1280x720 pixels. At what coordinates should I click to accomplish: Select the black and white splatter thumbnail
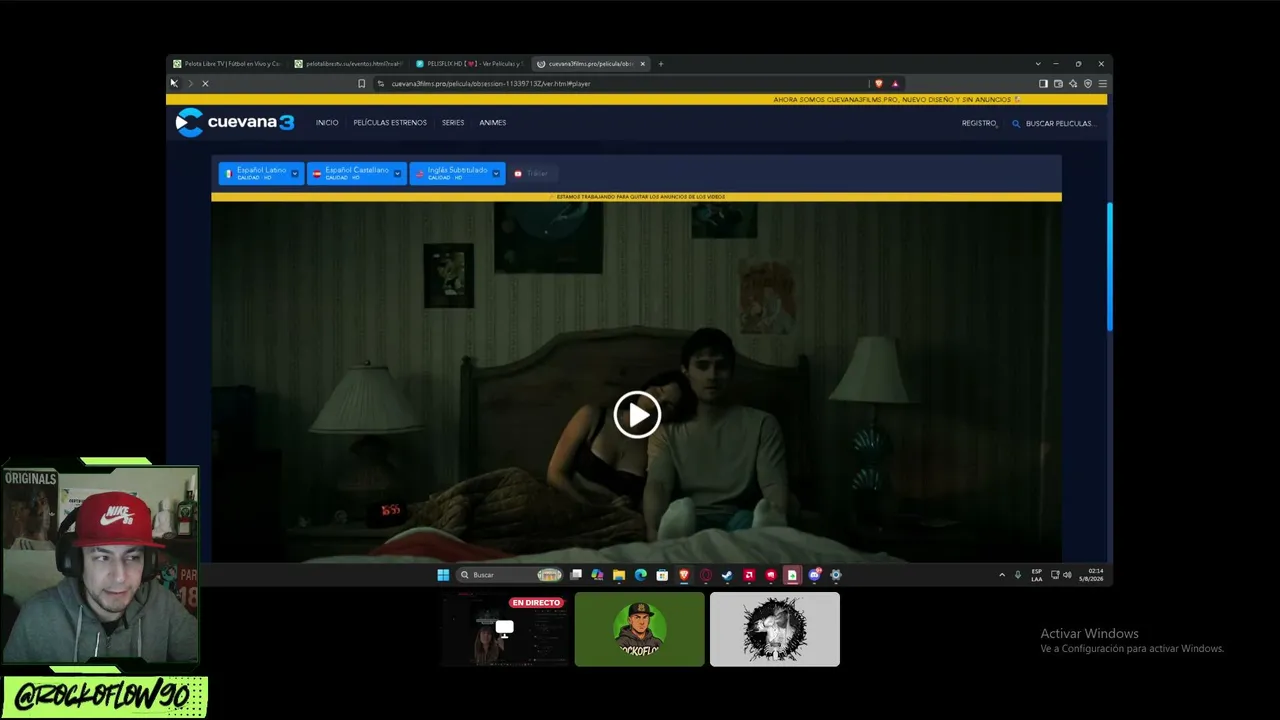[x=775, y=629]
